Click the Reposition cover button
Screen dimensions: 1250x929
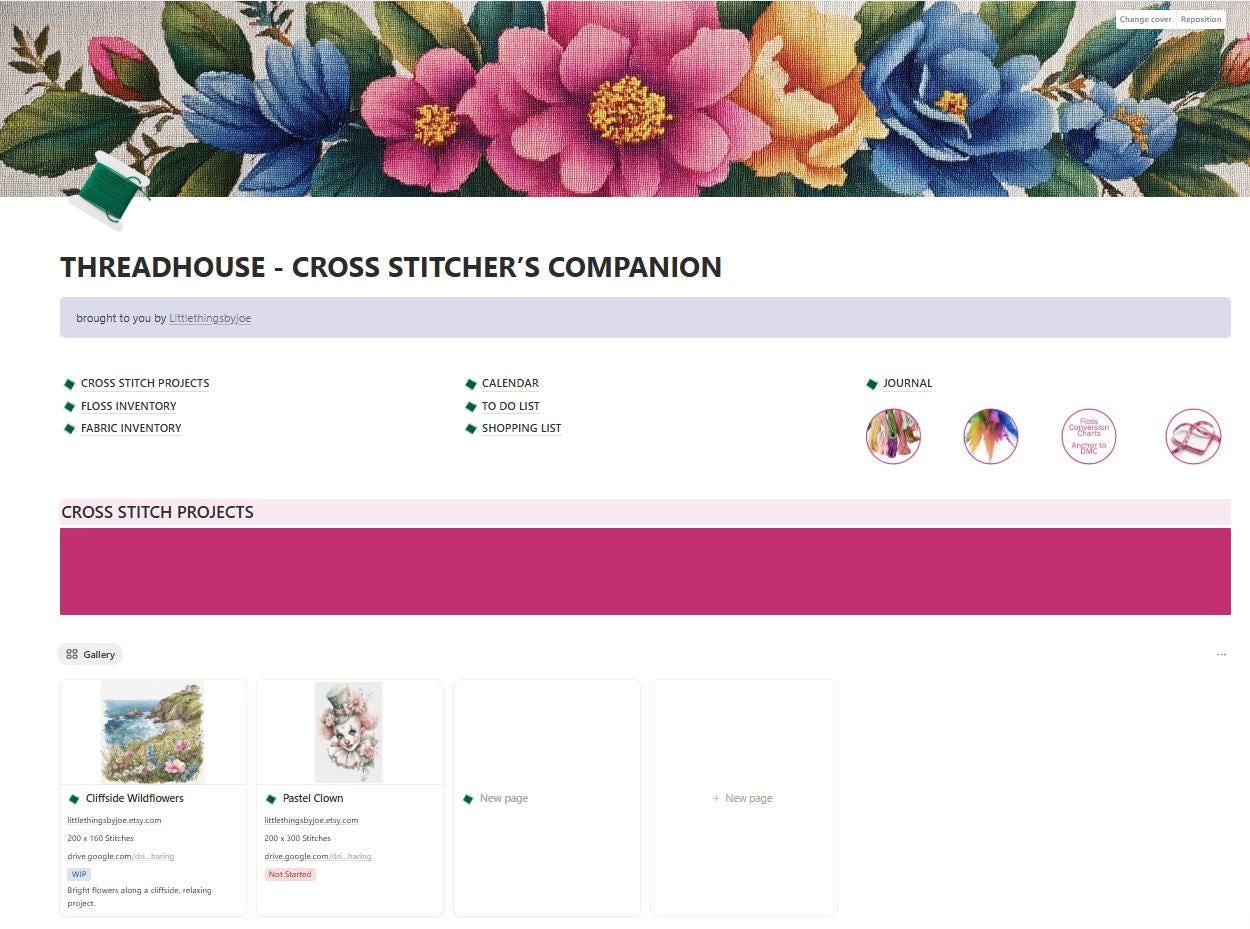(x=1201, y=19)
